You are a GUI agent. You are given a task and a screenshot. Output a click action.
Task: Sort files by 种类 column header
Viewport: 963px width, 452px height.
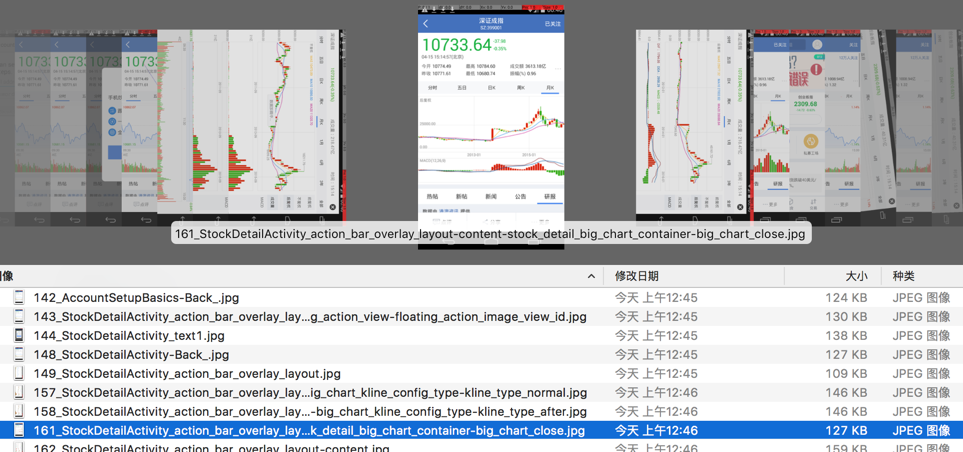pos(904,276)
